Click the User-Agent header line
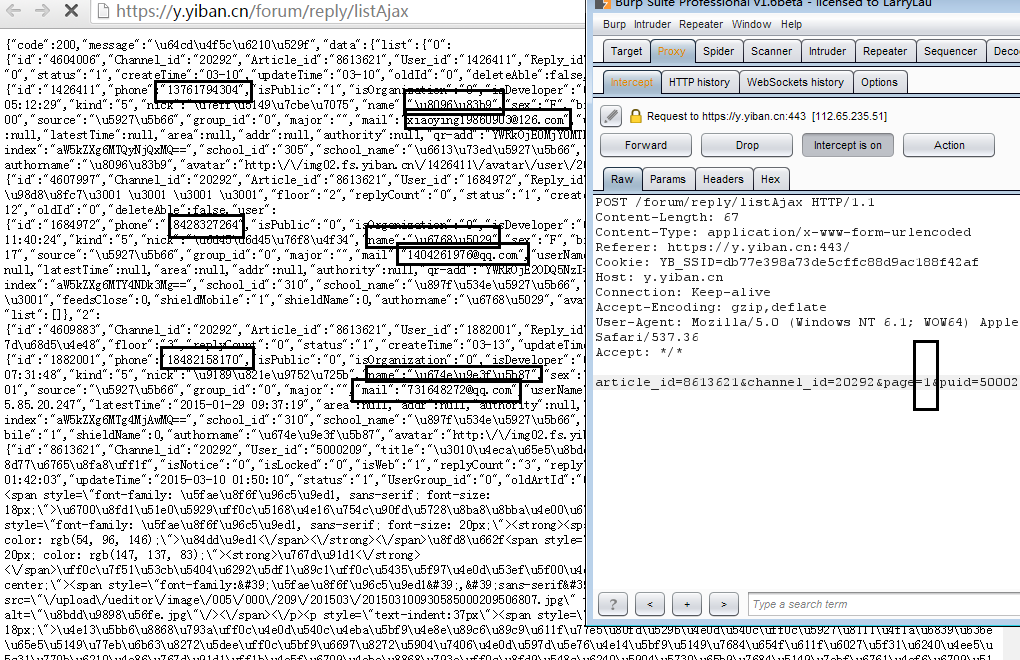The image size is (1020, 660). [x=807, y=322]
